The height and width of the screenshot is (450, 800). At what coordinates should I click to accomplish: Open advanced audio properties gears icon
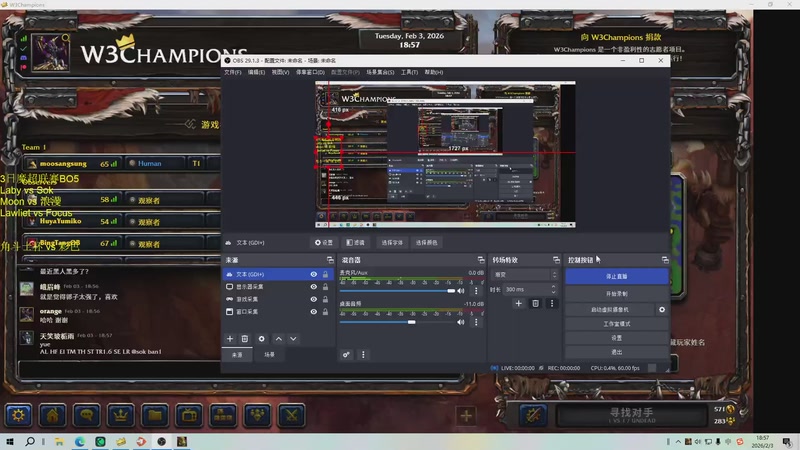[346, 355]
